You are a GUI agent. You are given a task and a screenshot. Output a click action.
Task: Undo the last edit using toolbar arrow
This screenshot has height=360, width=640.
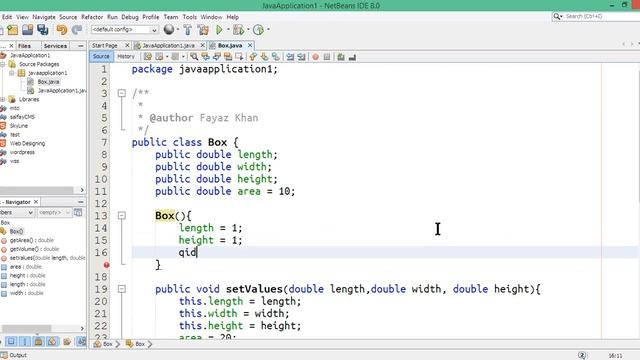click(x=62, y=29)
